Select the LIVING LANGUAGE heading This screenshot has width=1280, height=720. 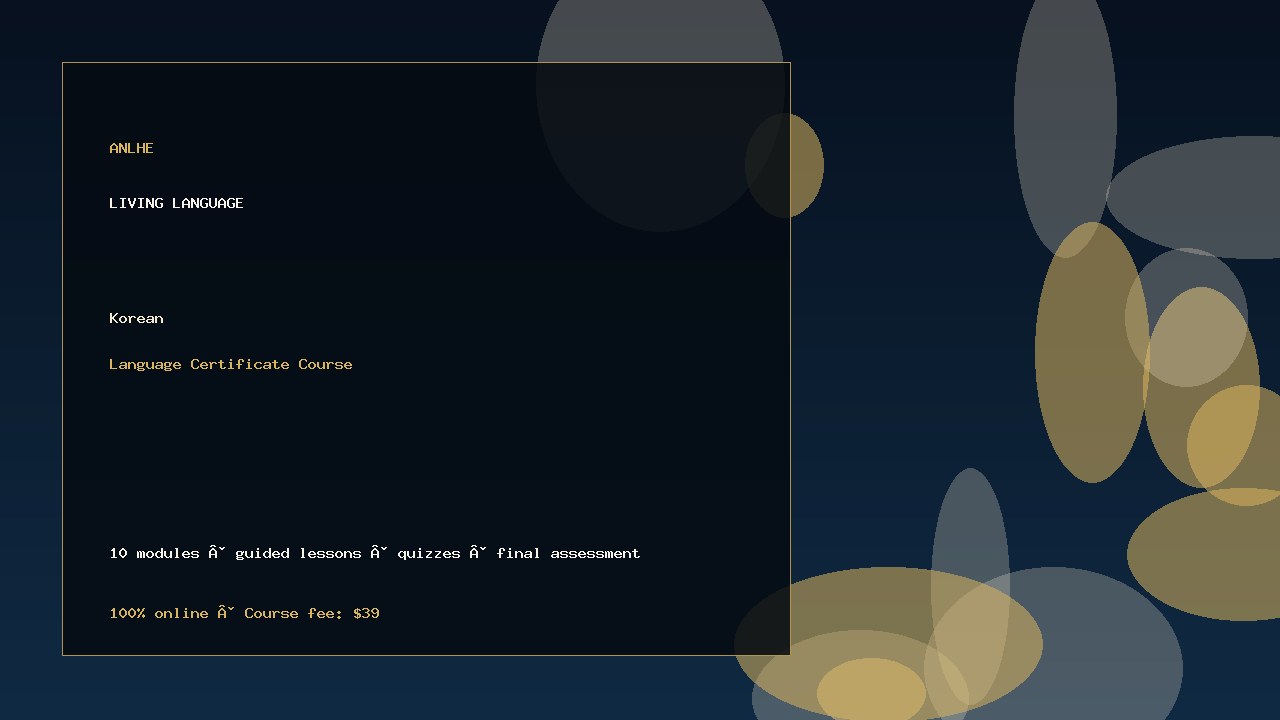coord(176,203)
